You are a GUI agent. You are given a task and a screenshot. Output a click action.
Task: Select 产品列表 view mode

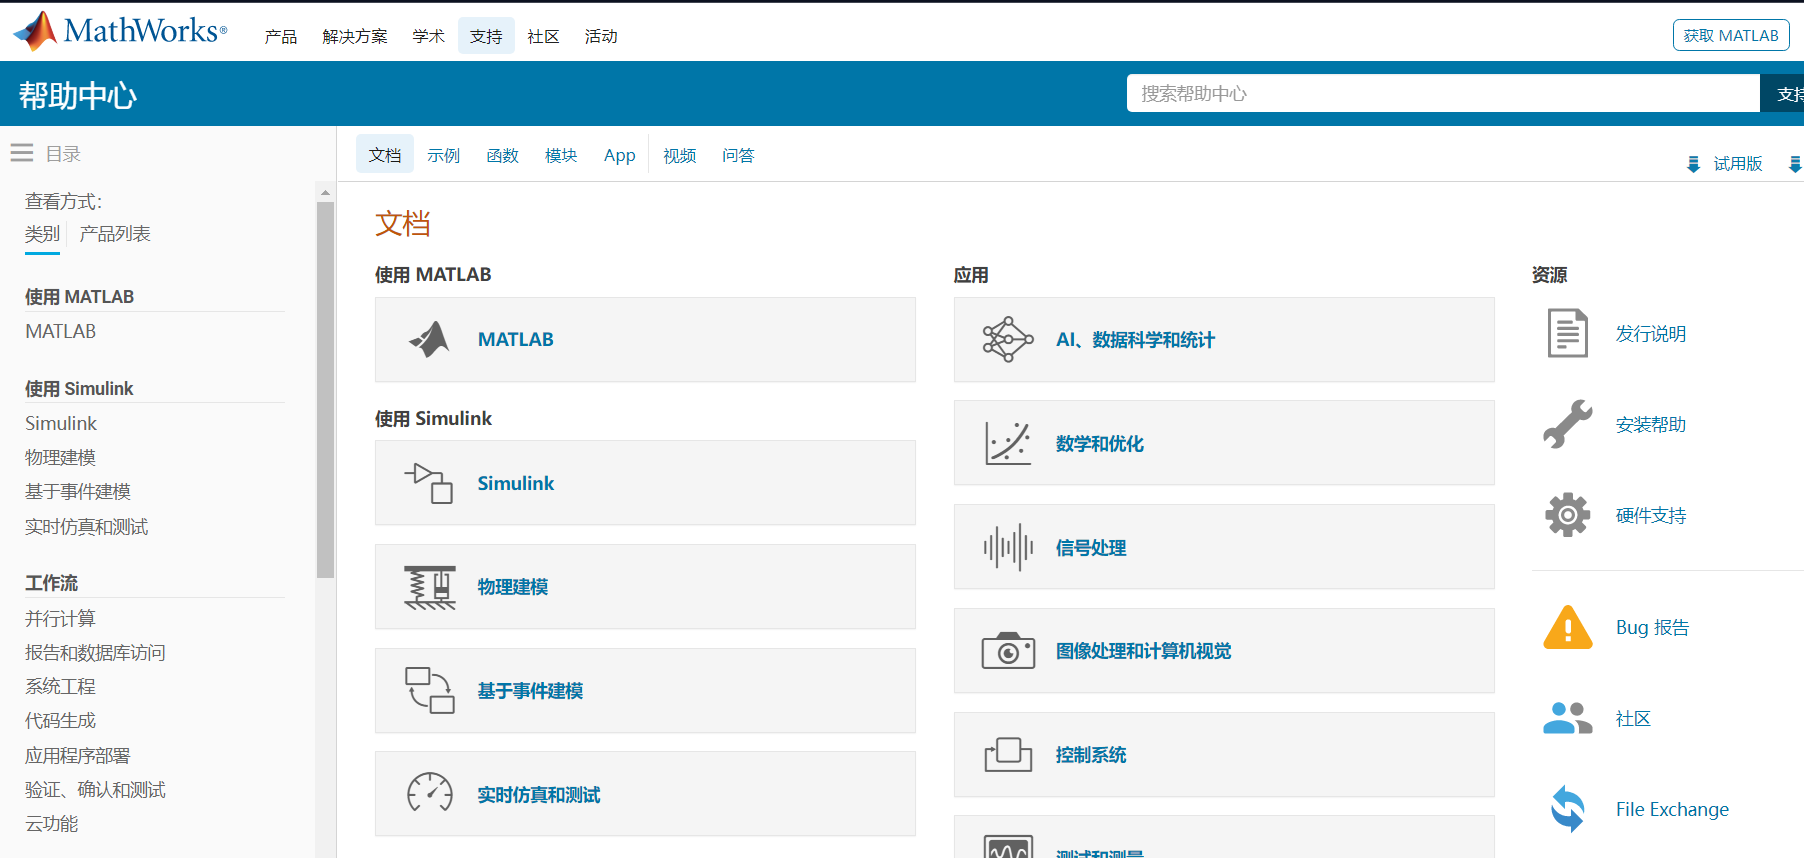pos(115,234)
